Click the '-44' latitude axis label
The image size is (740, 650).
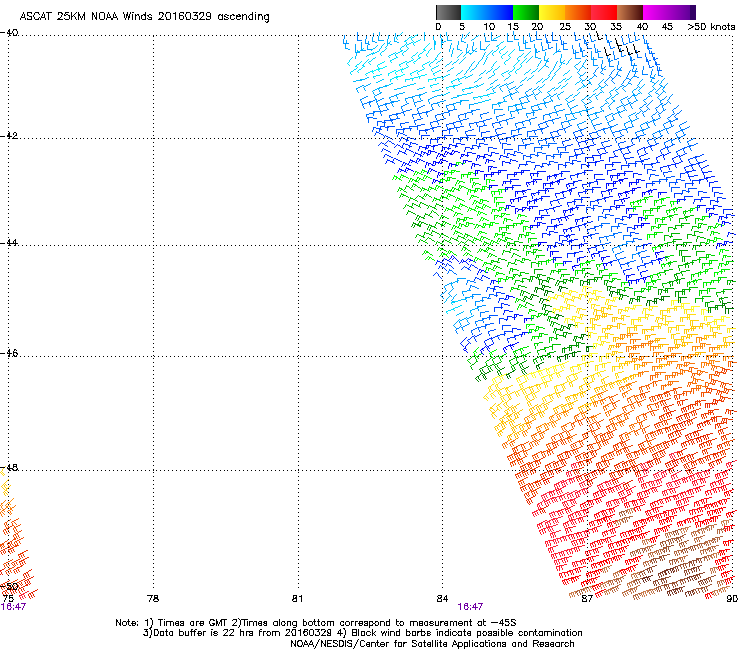click(x=9, y=243)
